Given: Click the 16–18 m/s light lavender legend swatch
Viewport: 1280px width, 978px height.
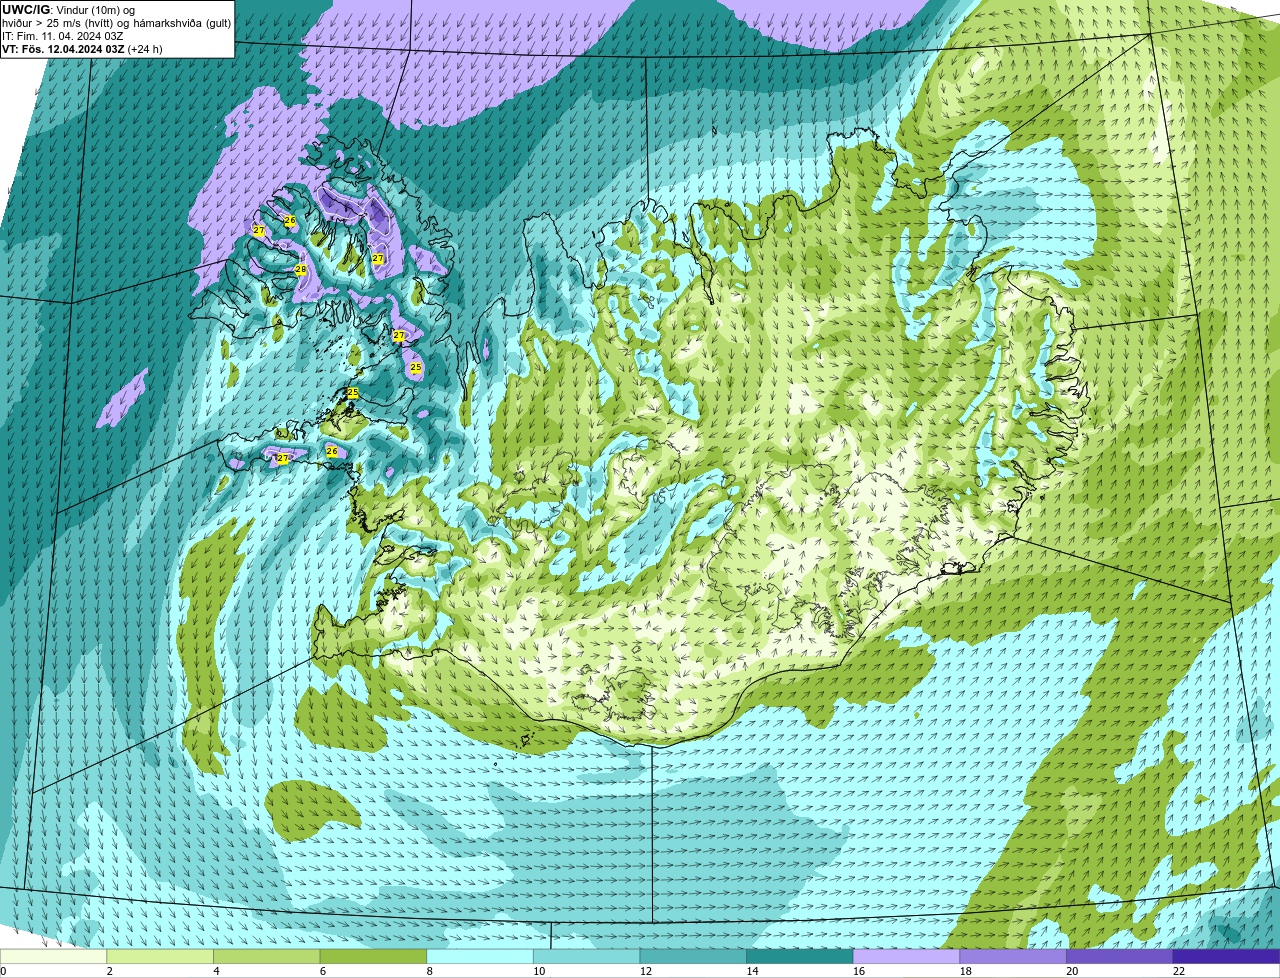Looking at the screenshot, I should pos(906,956).
